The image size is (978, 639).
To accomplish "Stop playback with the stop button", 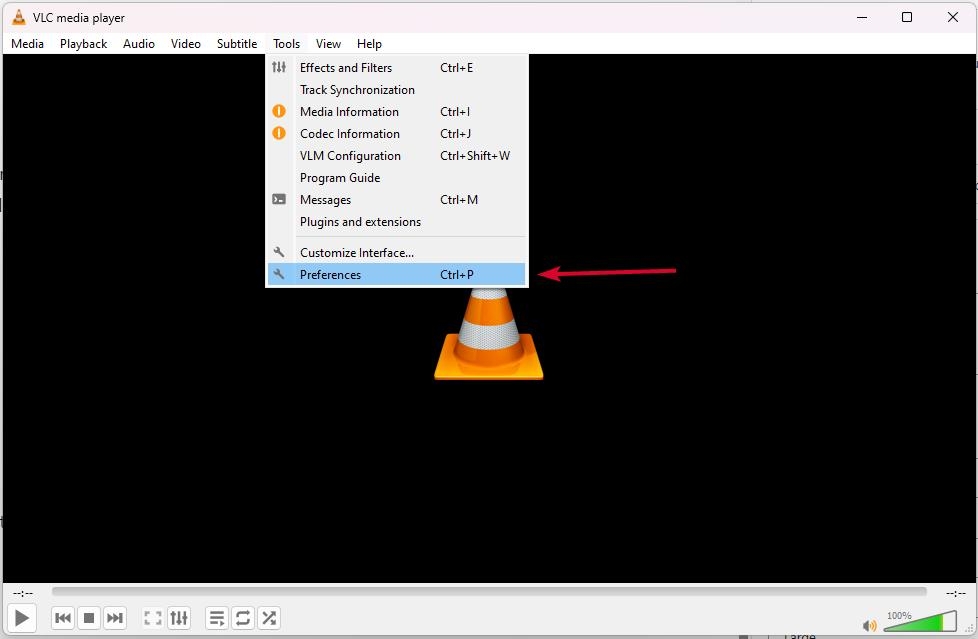I will (x=89, y=618).
